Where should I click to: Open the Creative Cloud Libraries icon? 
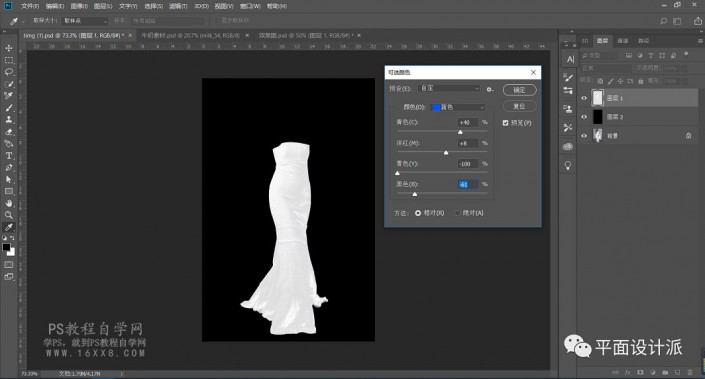(568, 147)
